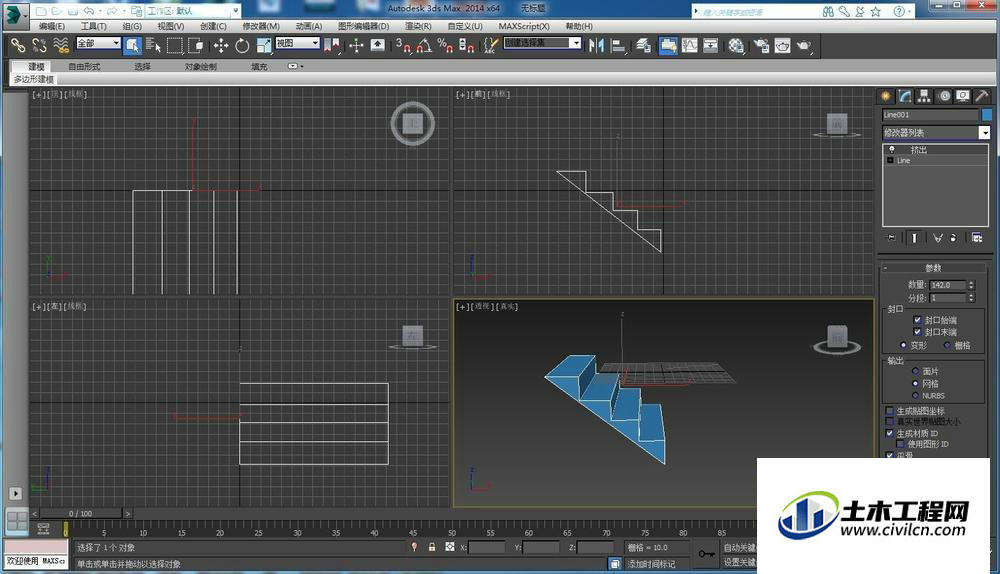The height and width of the screenshot is (574, 1000).
Task: Click the Line001 object color swatch
Action: [987, 115]
